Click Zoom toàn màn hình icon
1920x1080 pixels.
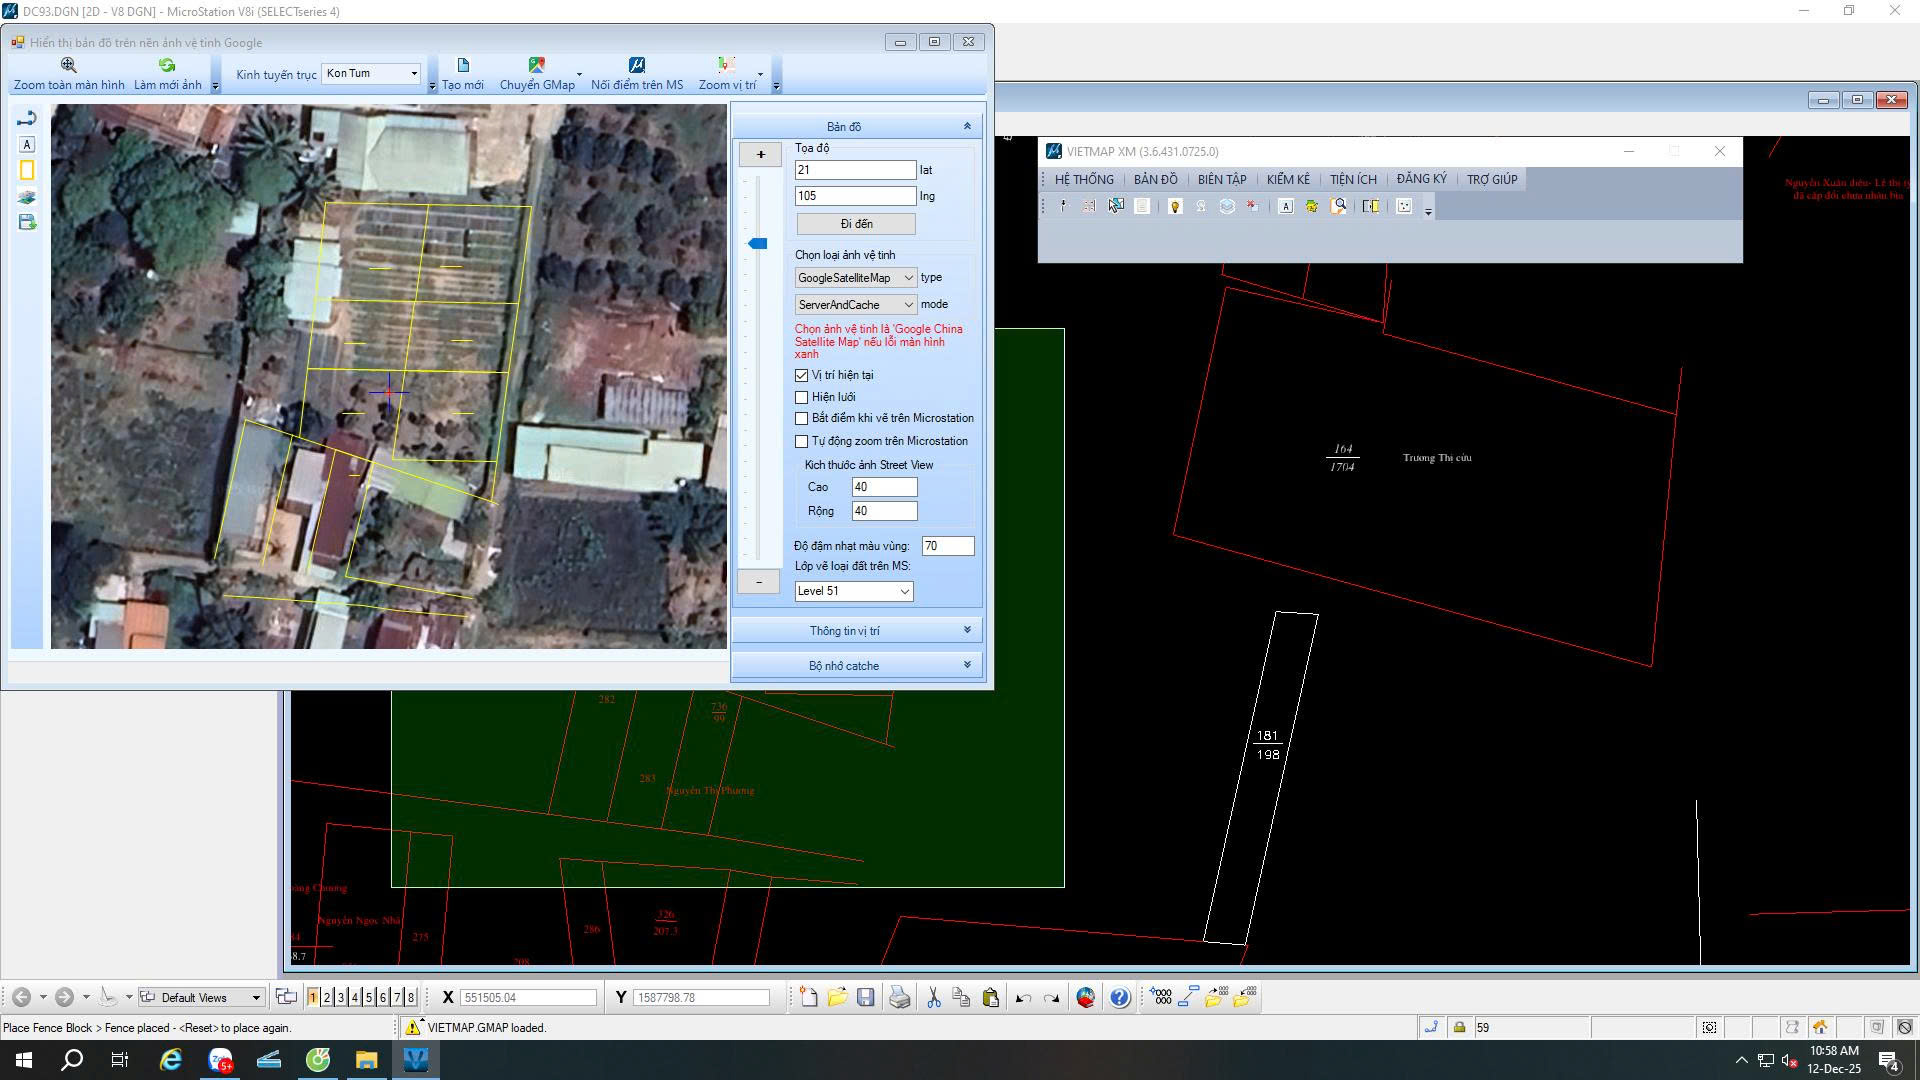[69, 65]
